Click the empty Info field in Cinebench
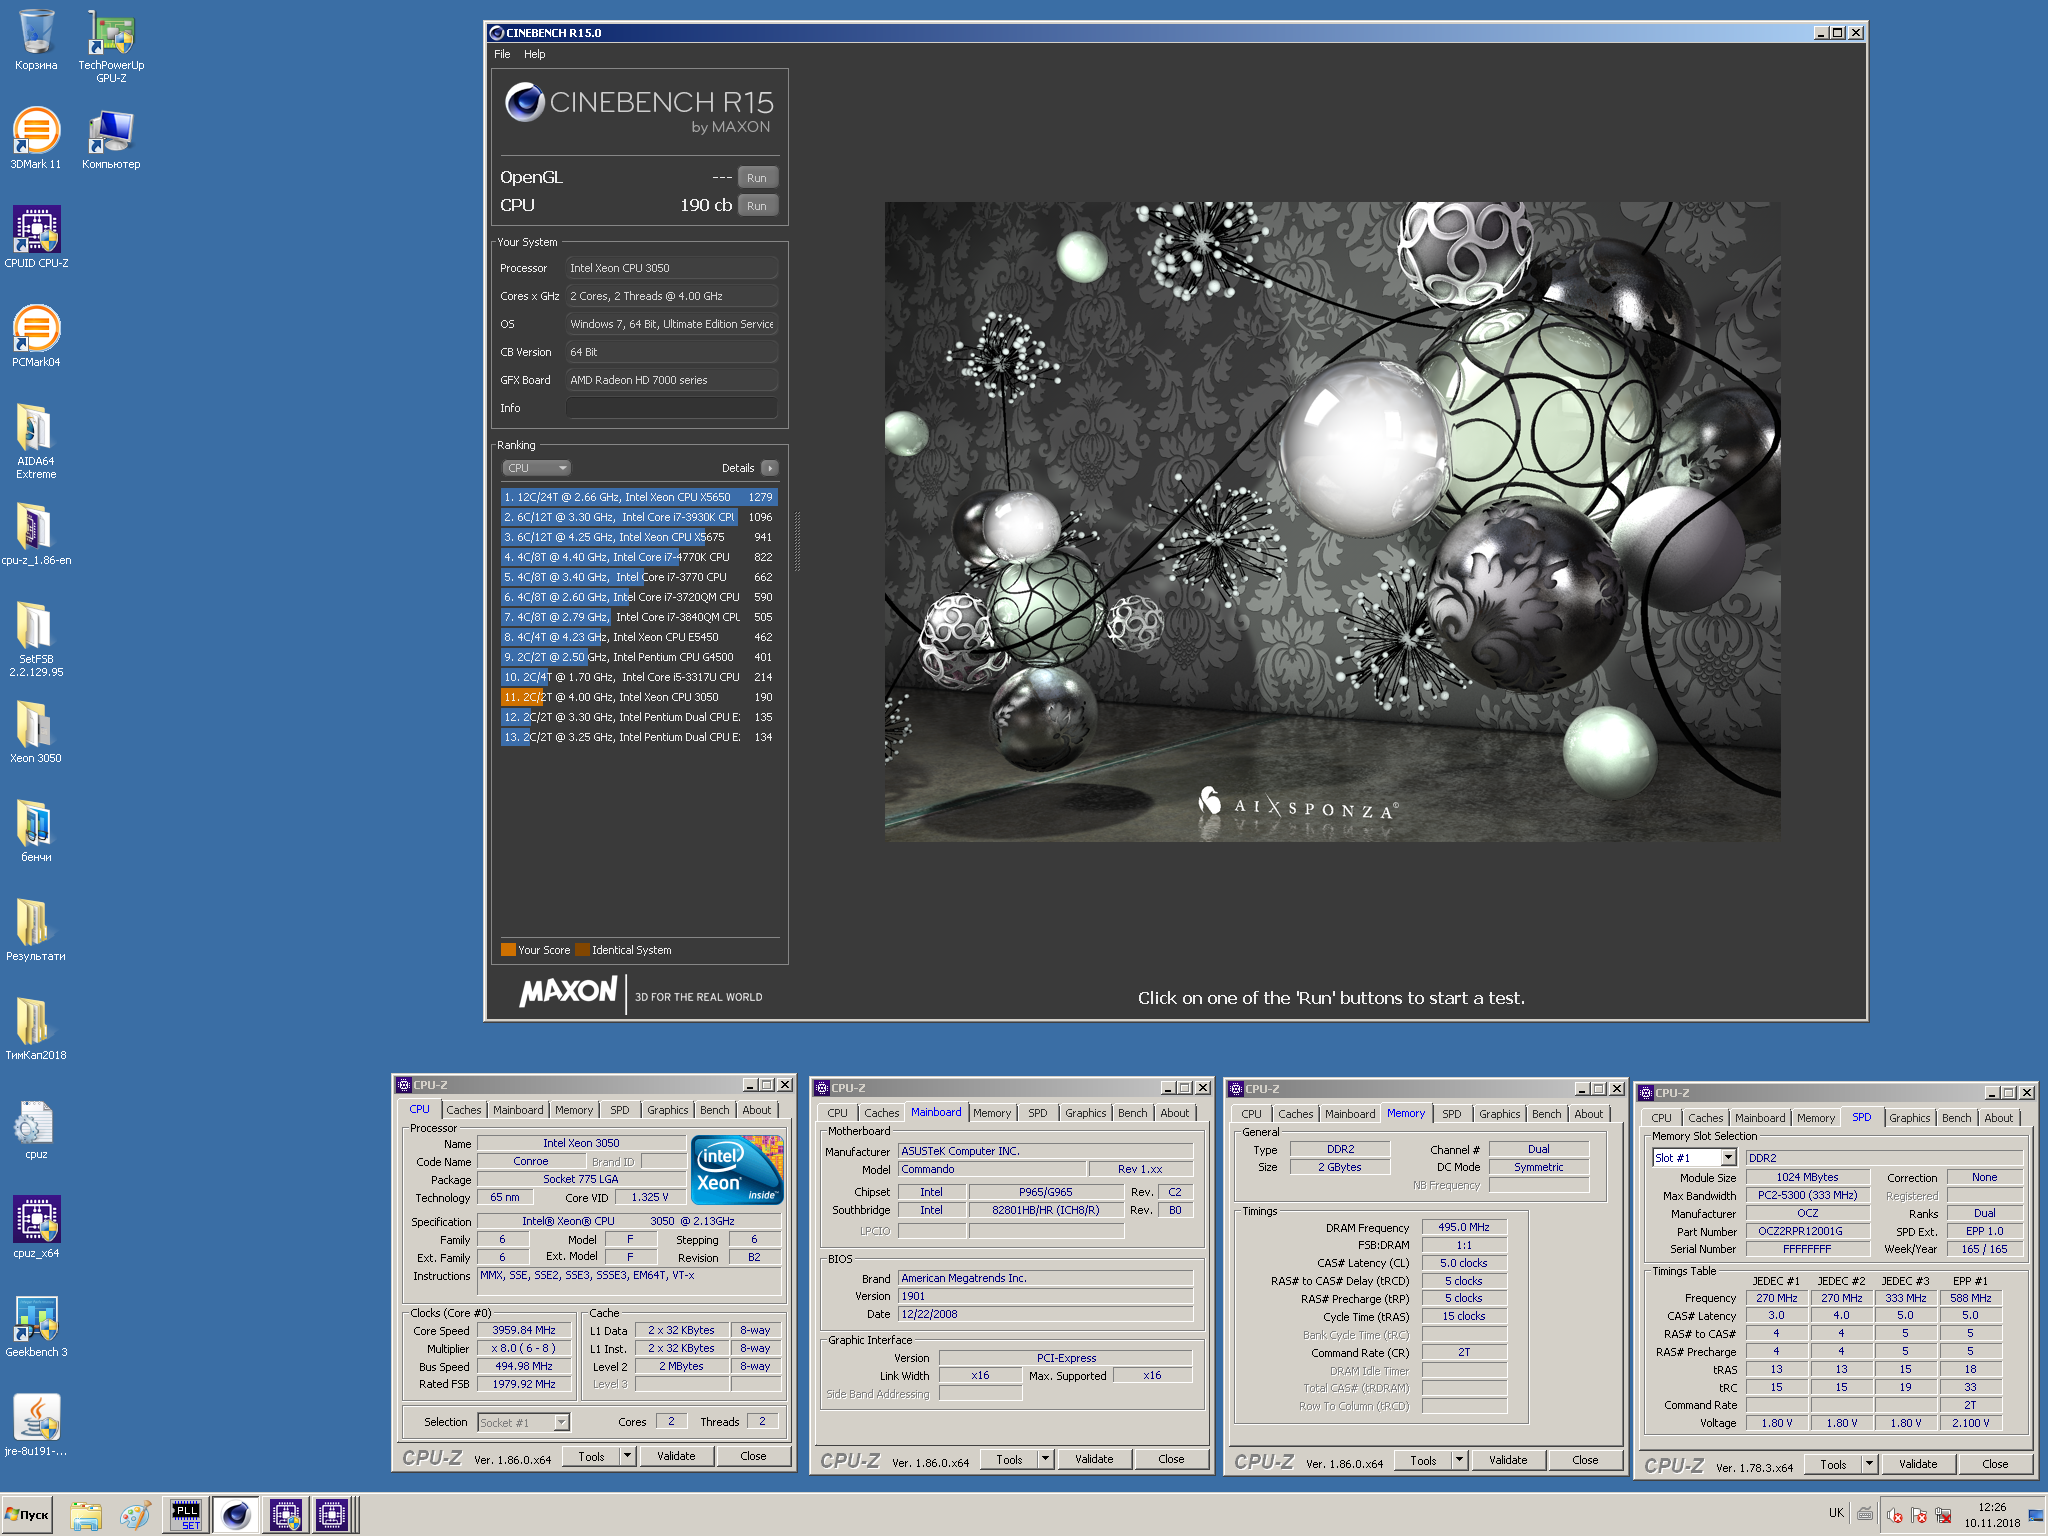The image size is (2048, 1536). coord(671,408)
